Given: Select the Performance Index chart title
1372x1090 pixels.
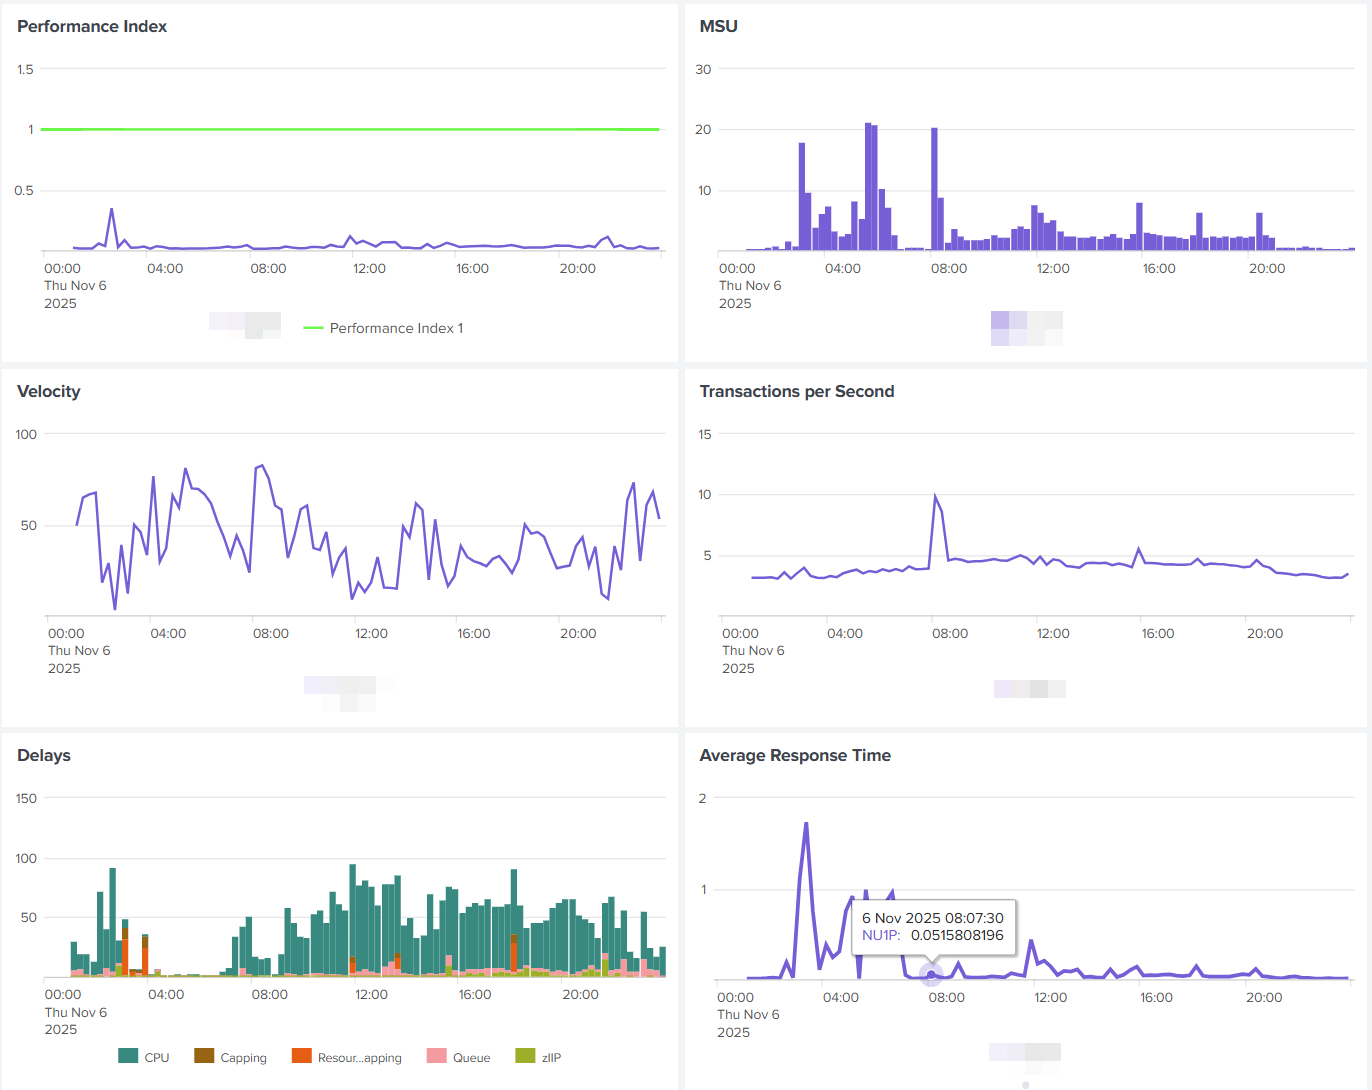Looking at the screenshot, I should point(92,27).
